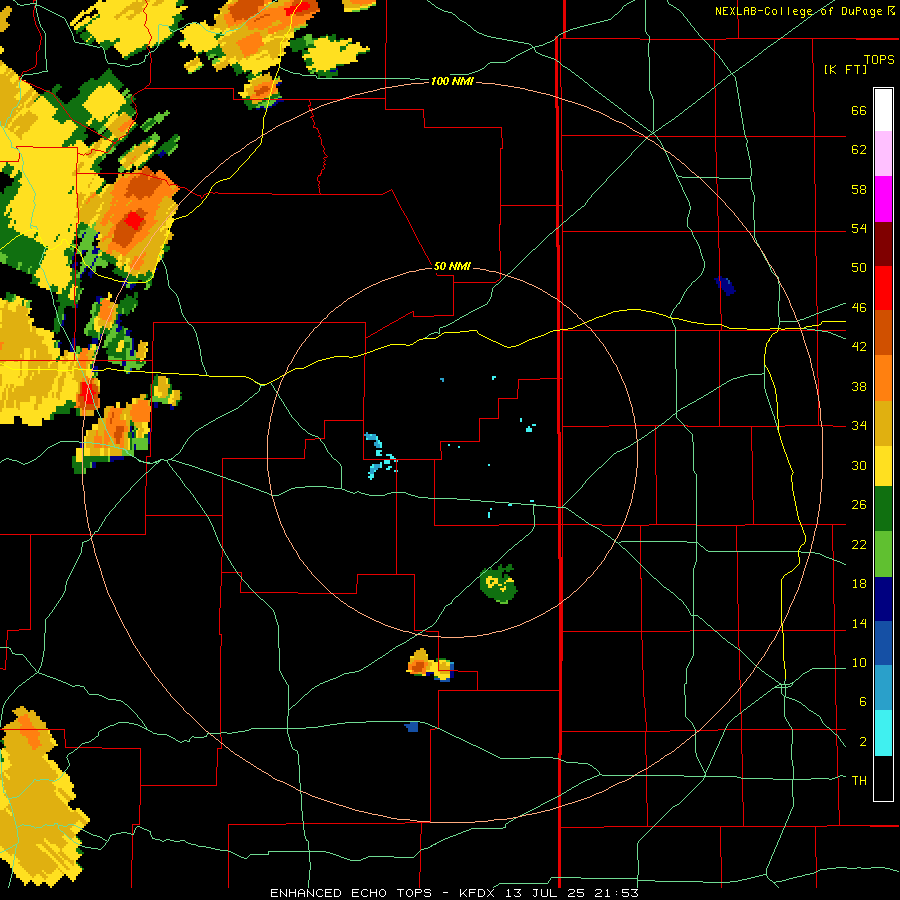Click the legend value "18"
Screen dimensions: 900x900
tap(859, 584)
